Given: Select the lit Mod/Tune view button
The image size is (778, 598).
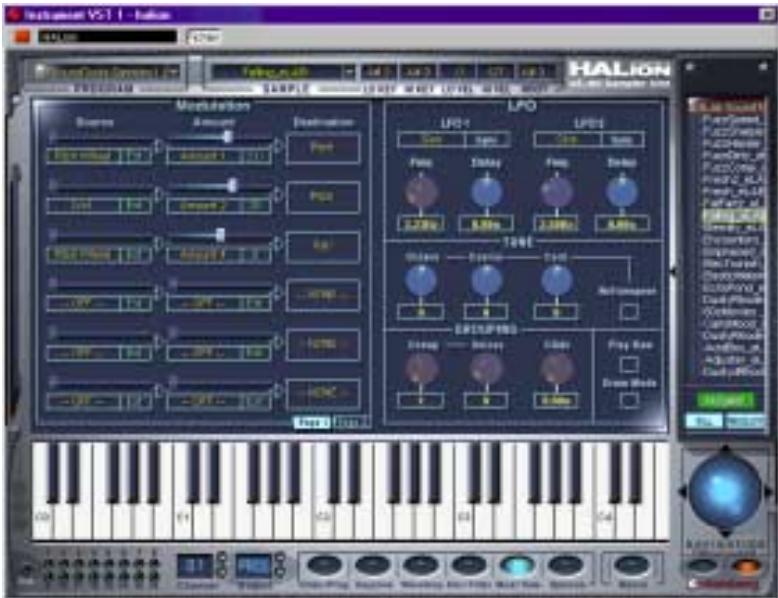Looking at the screenshot, I should click(x=517, y=565).
